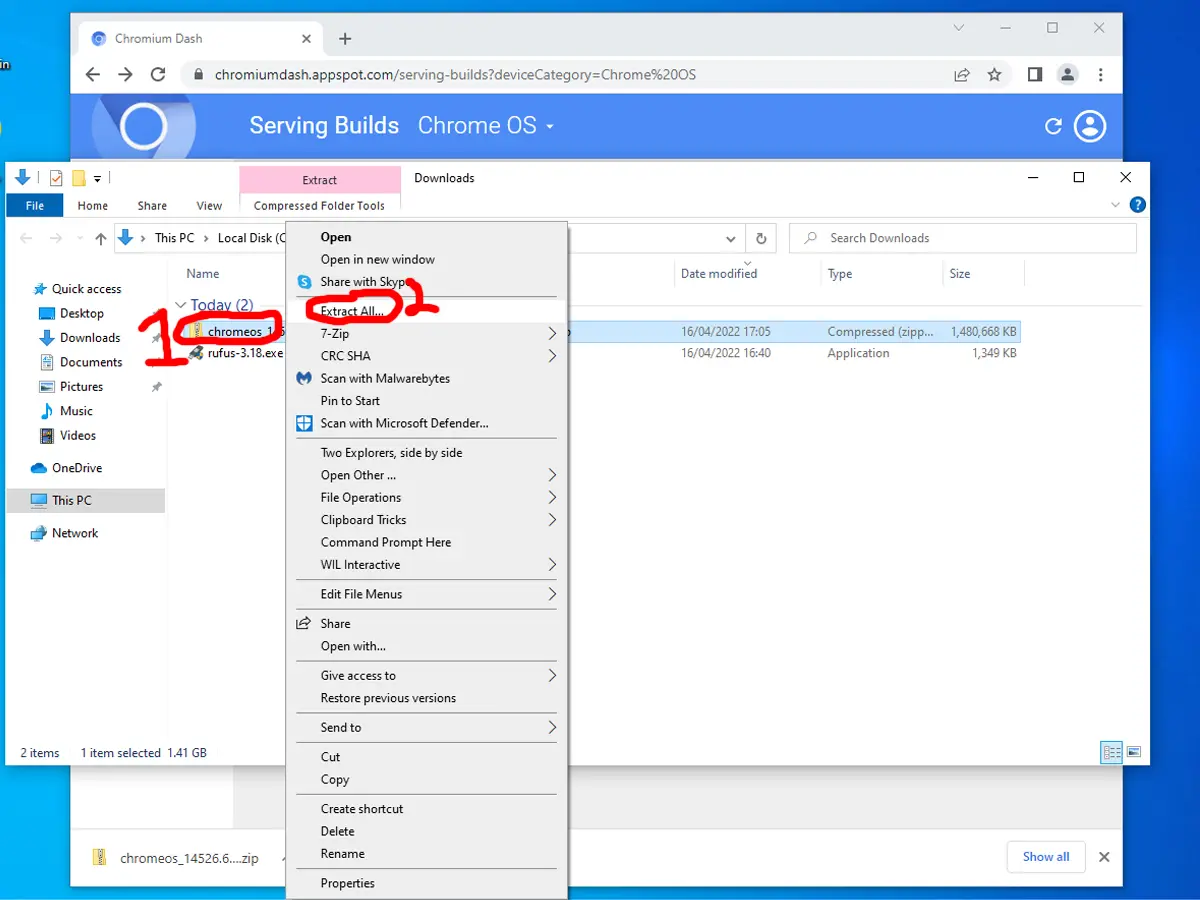
Task: Close the Chrome downloads bar
Action: 1104,857
